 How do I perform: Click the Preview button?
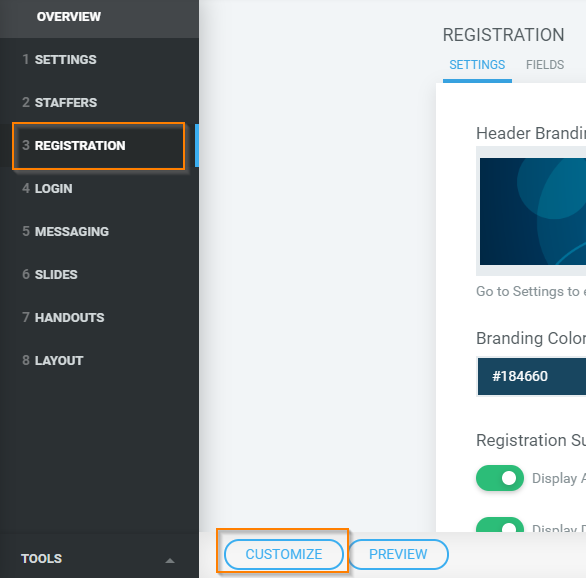click(398, 554)
